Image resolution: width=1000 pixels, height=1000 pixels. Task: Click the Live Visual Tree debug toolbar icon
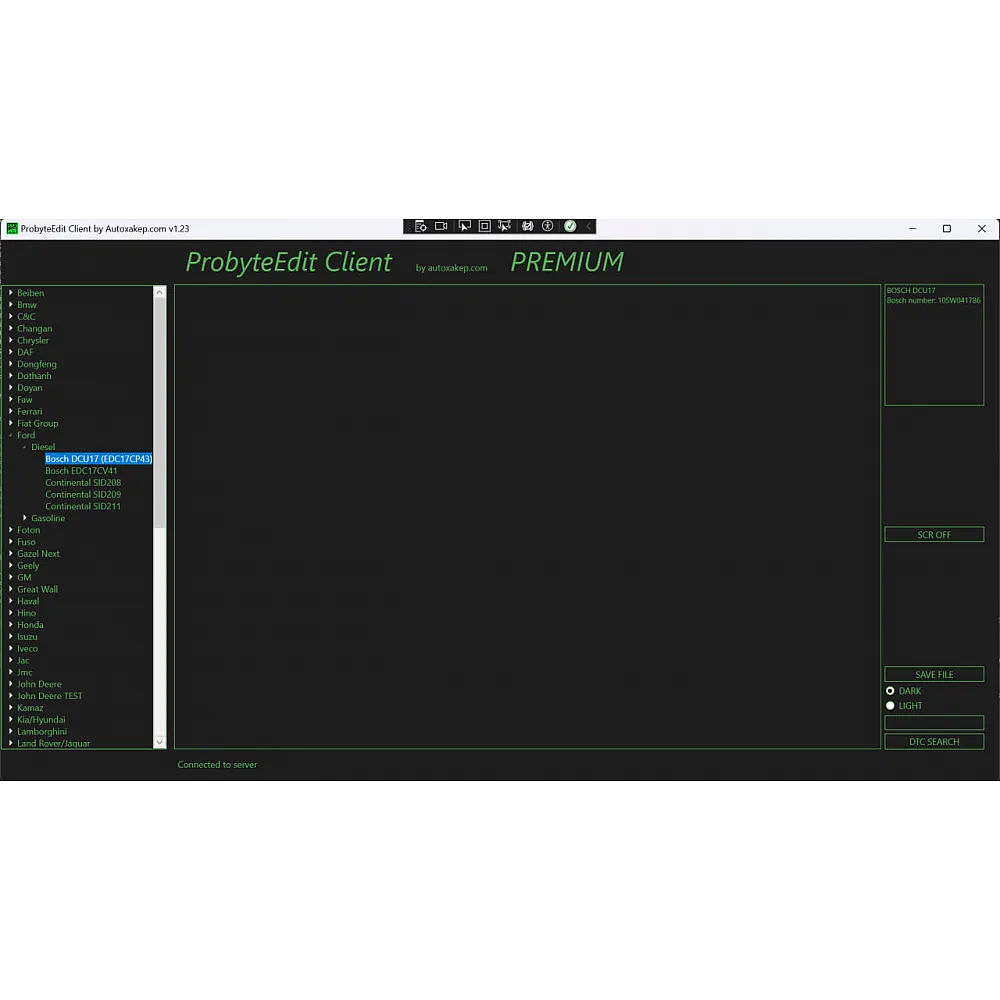[x=420, y=227]
